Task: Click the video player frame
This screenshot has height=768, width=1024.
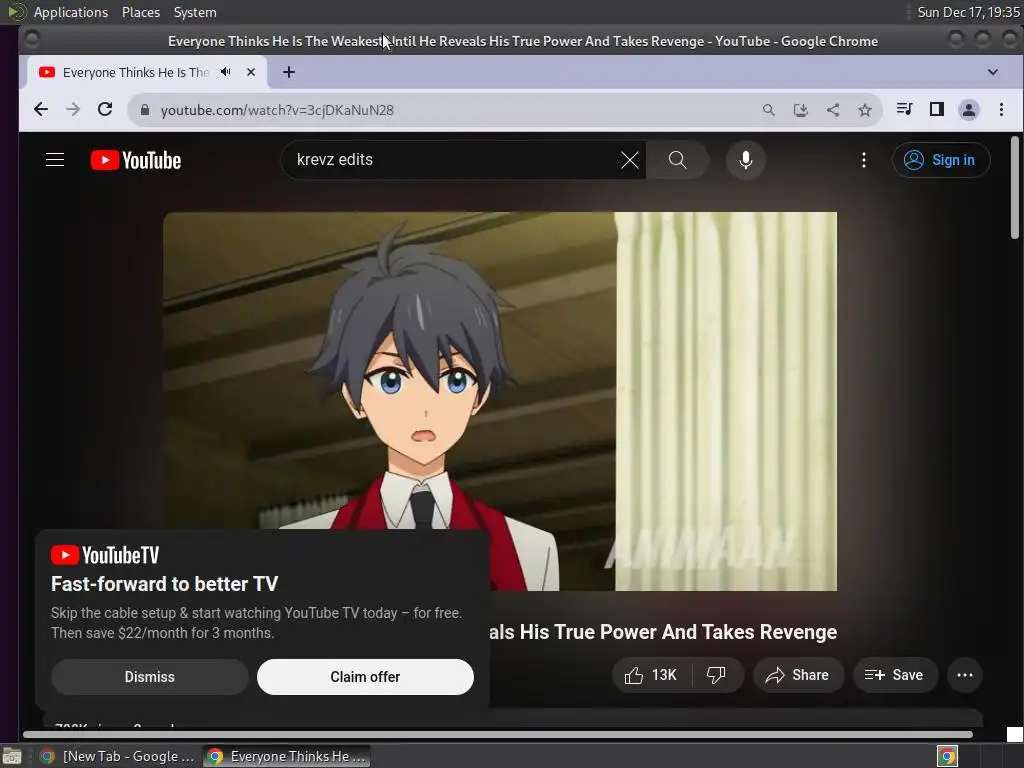Action: (x=500, y=401)
